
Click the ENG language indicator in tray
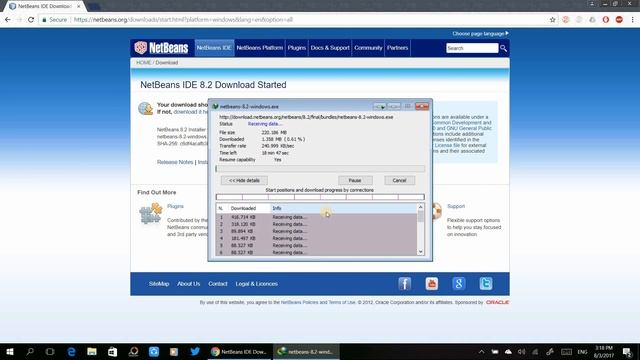point(582,351)
